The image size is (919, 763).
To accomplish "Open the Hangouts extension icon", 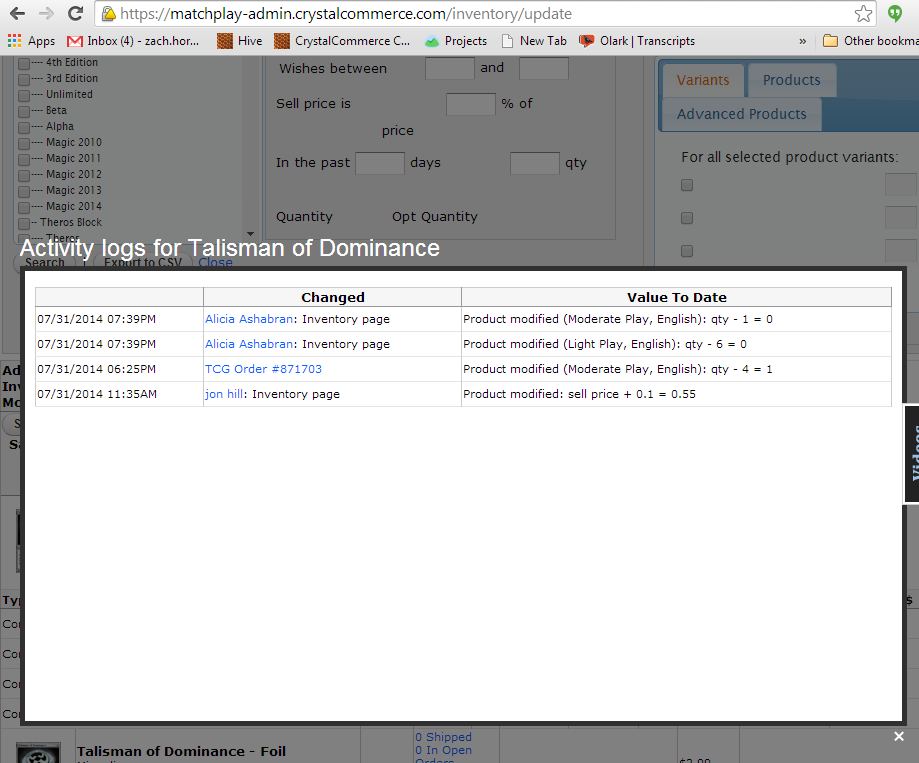I will click(894, 13).
